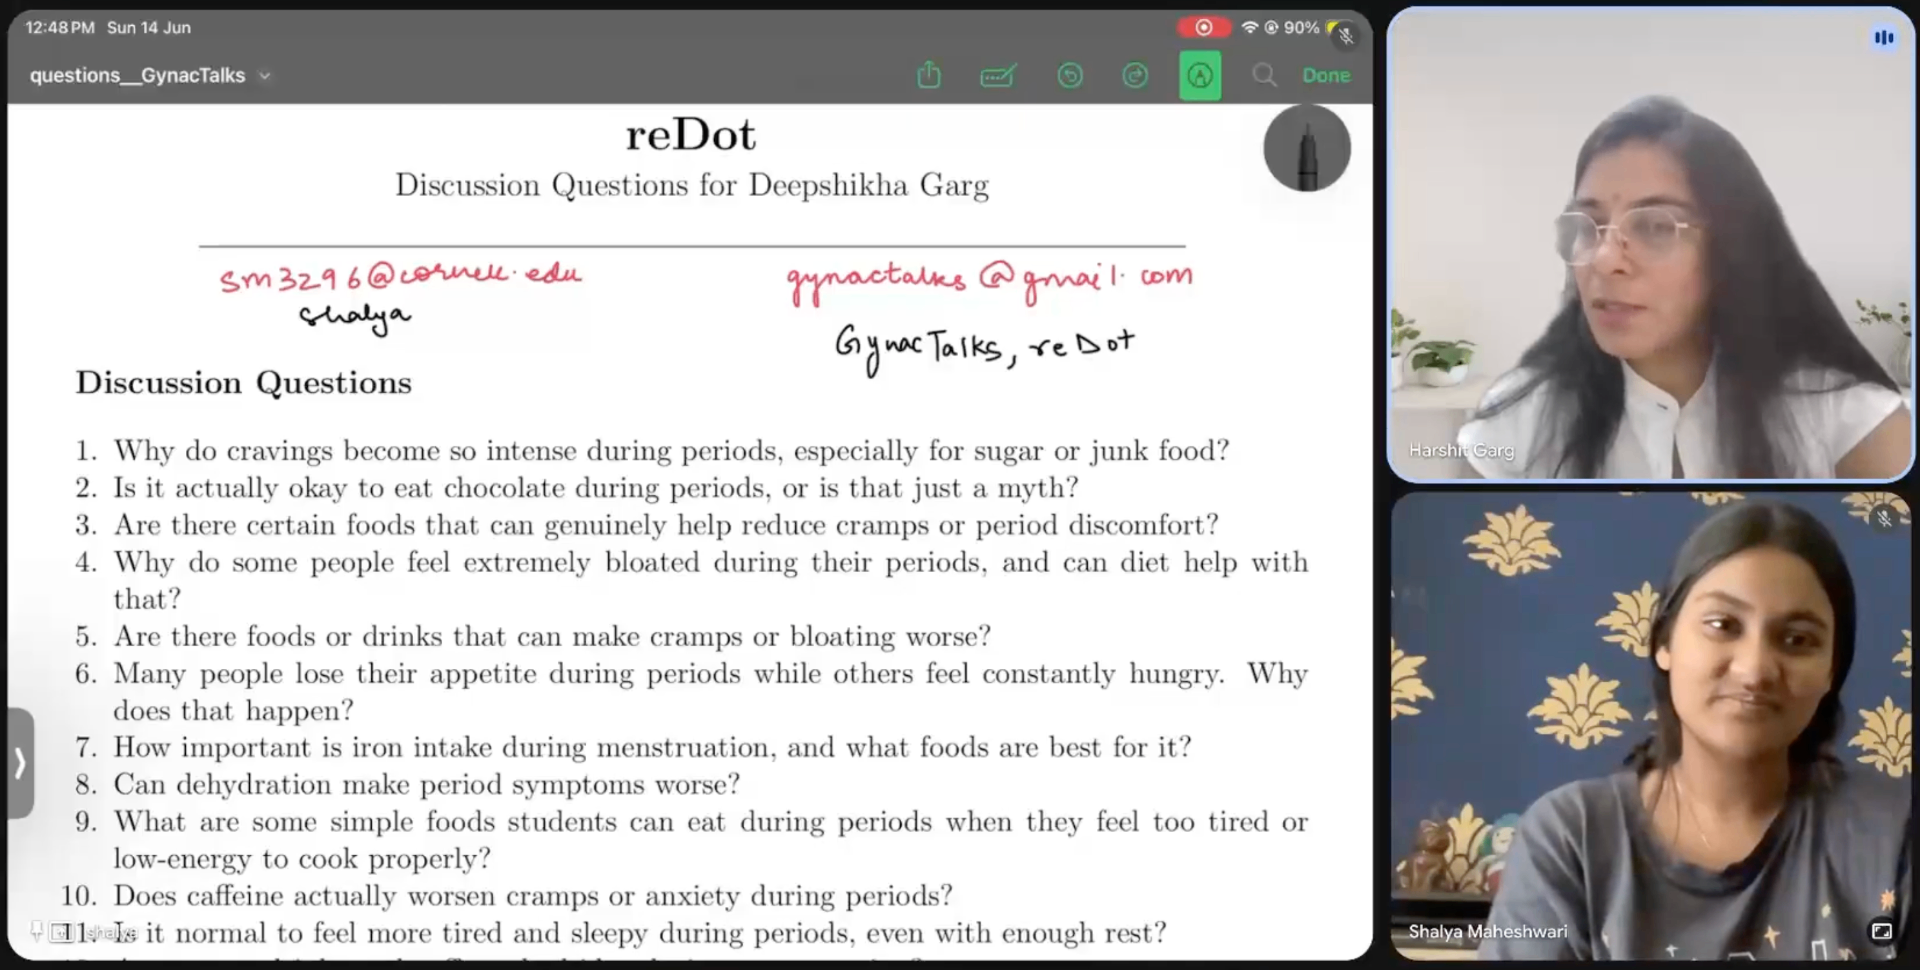1920x970 pixels.
Task: Tap the floating pen tool palette circle
Action: 1306,149
